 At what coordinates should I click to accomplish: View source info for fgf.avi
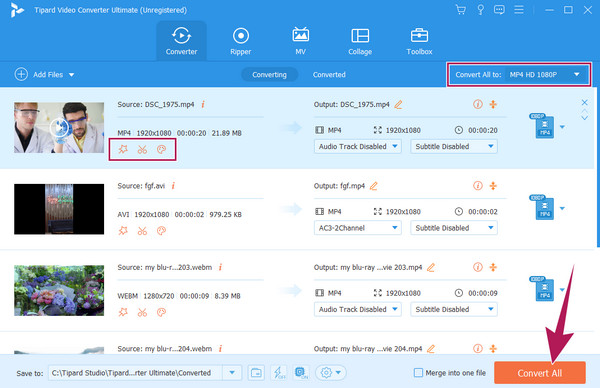(x=173, y=186)
